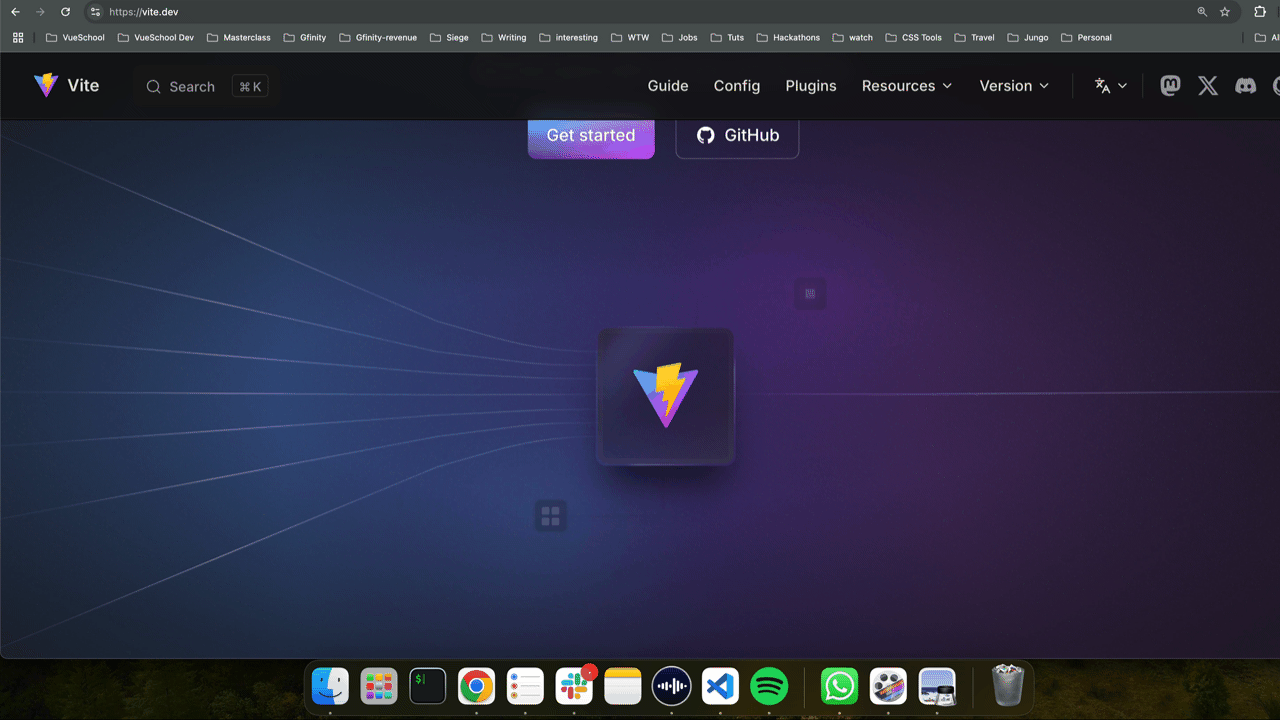Open the Masterclass bookmark folder
Image resolution: width=1280 pixels, height=720 pixels.
238,38
